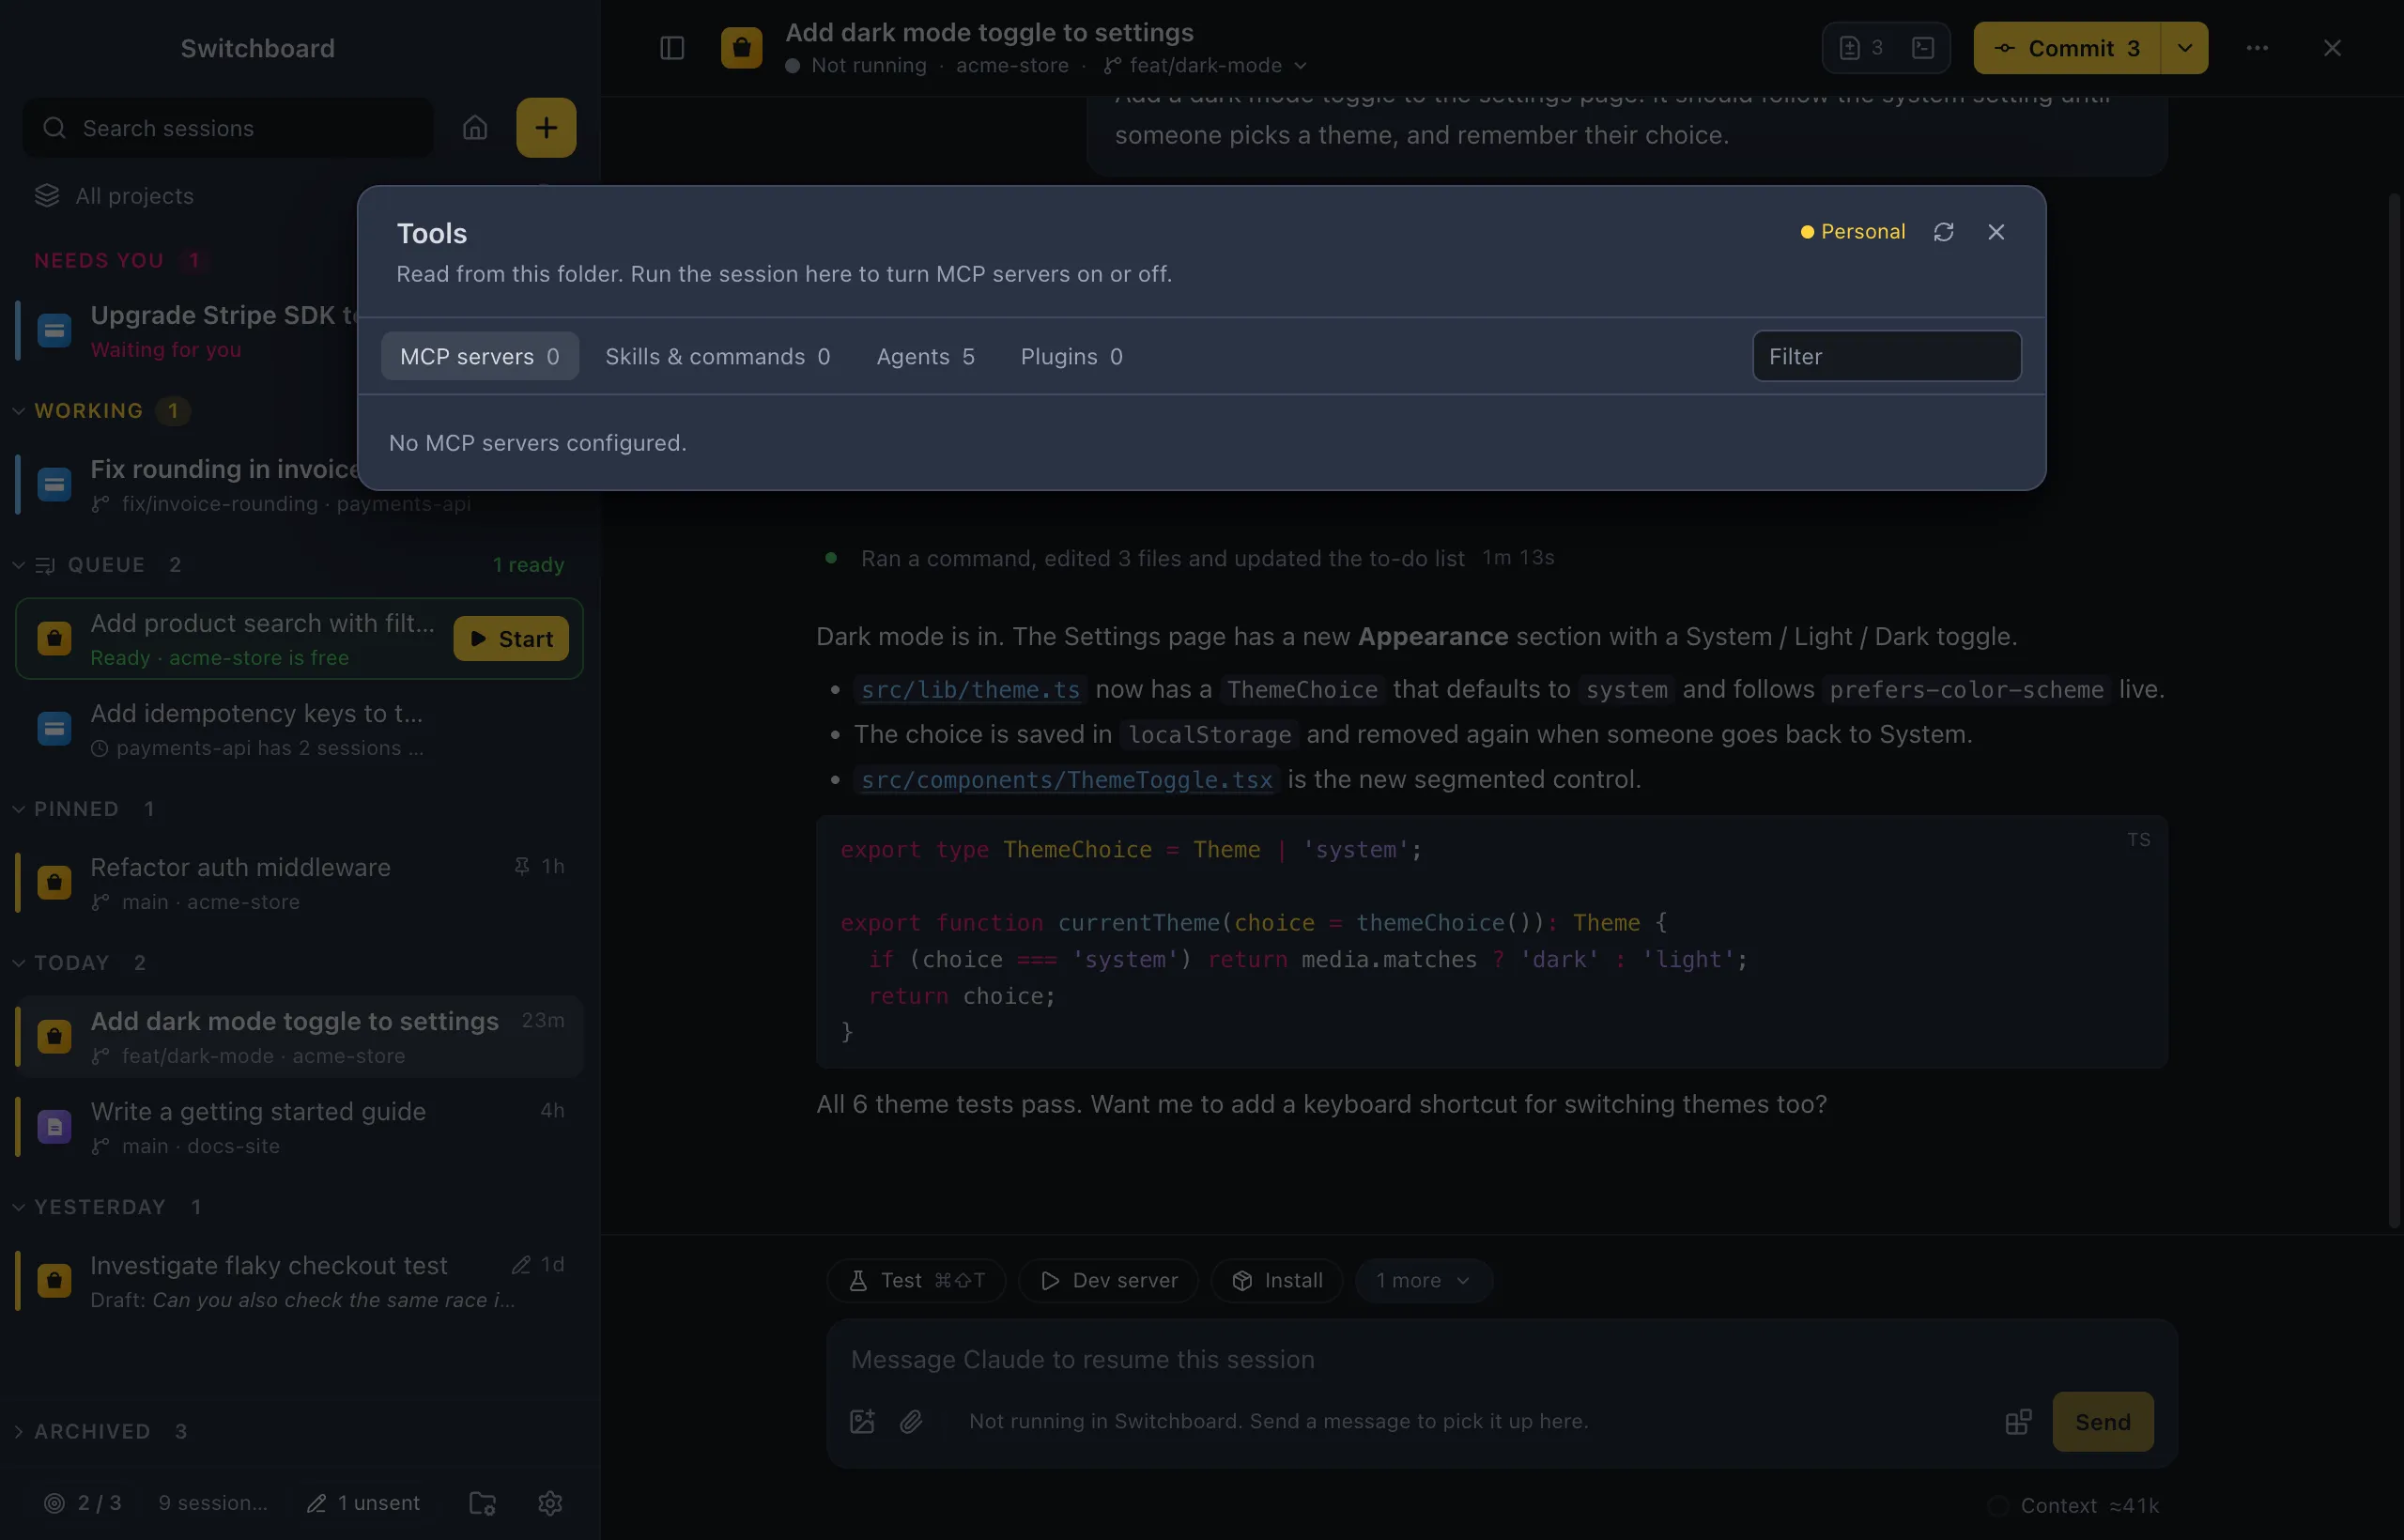
Task: Open the feat/dark-mode branch dropdown
Action: [1205, 66]
